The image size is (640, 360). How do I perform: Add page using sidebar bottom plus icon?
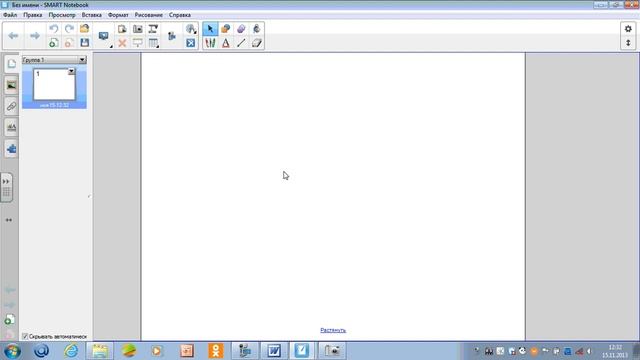click(9, 320)
